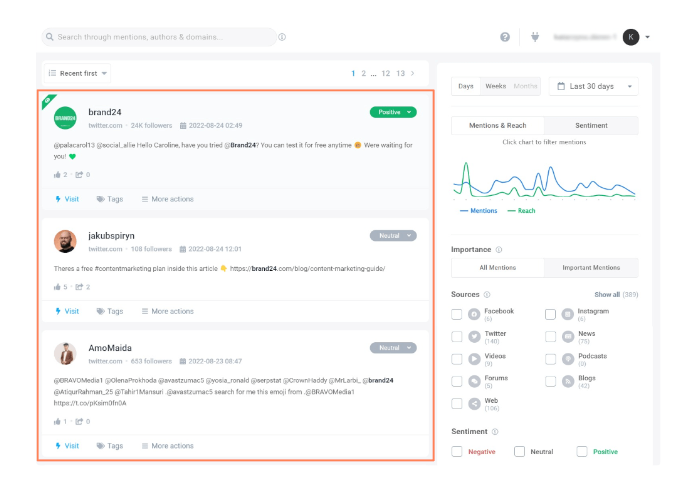This screenshot has height=484, width=695.
Task: Click brand24 profile avatar
Action: coord(65,118)
